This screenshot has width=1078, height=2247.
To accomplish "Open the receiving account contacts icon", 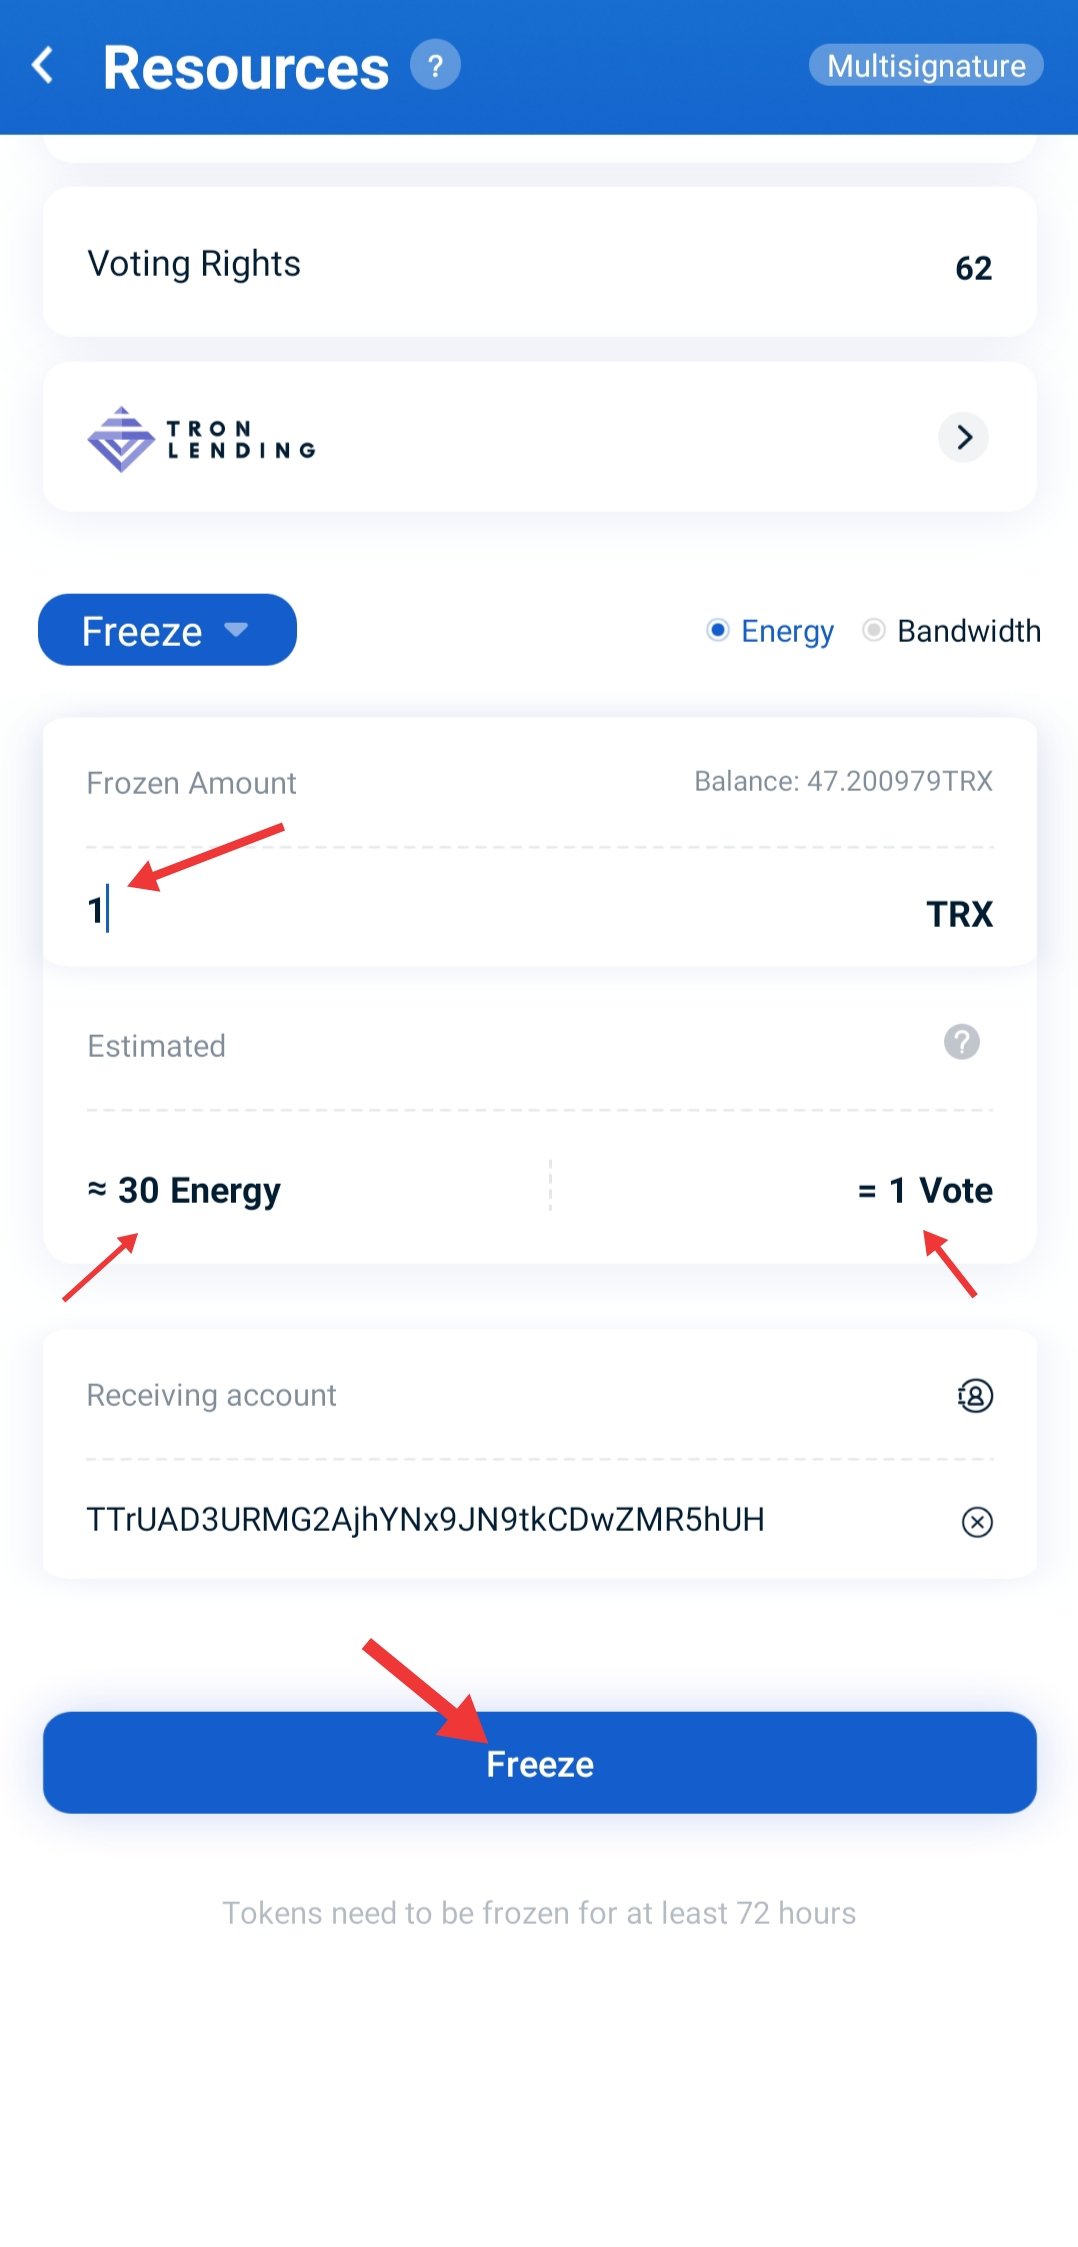I will [975, 1395].
